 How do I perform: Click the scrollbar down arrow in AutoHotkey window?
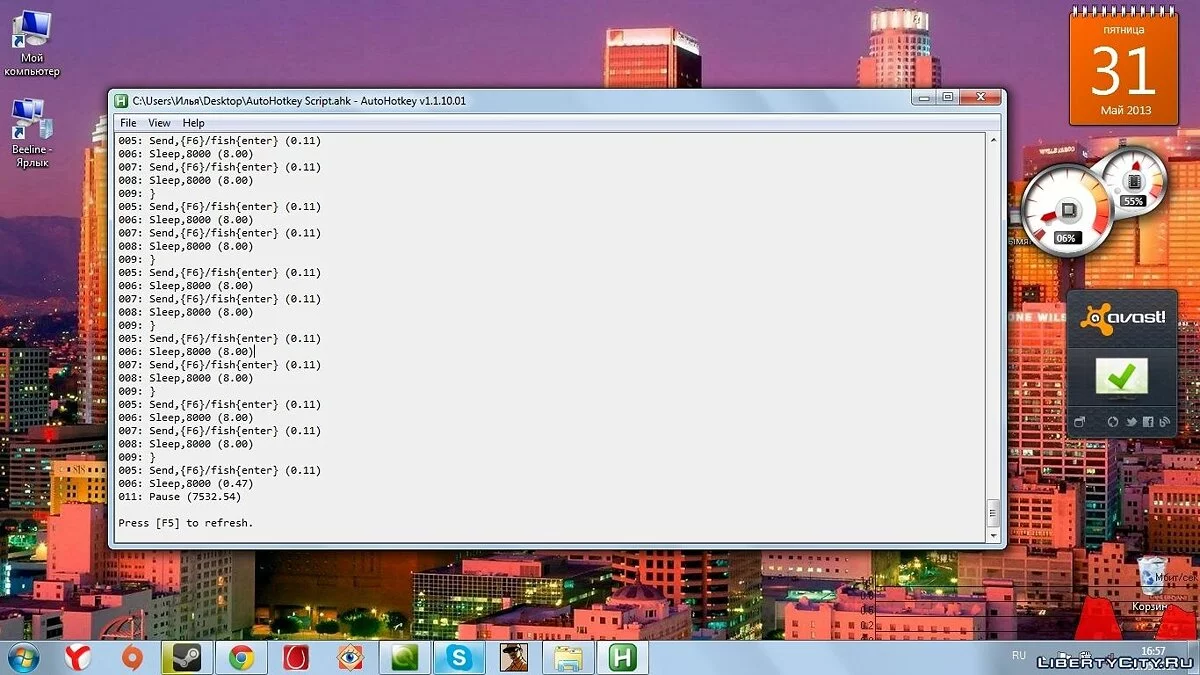click(x=992, y=535)
